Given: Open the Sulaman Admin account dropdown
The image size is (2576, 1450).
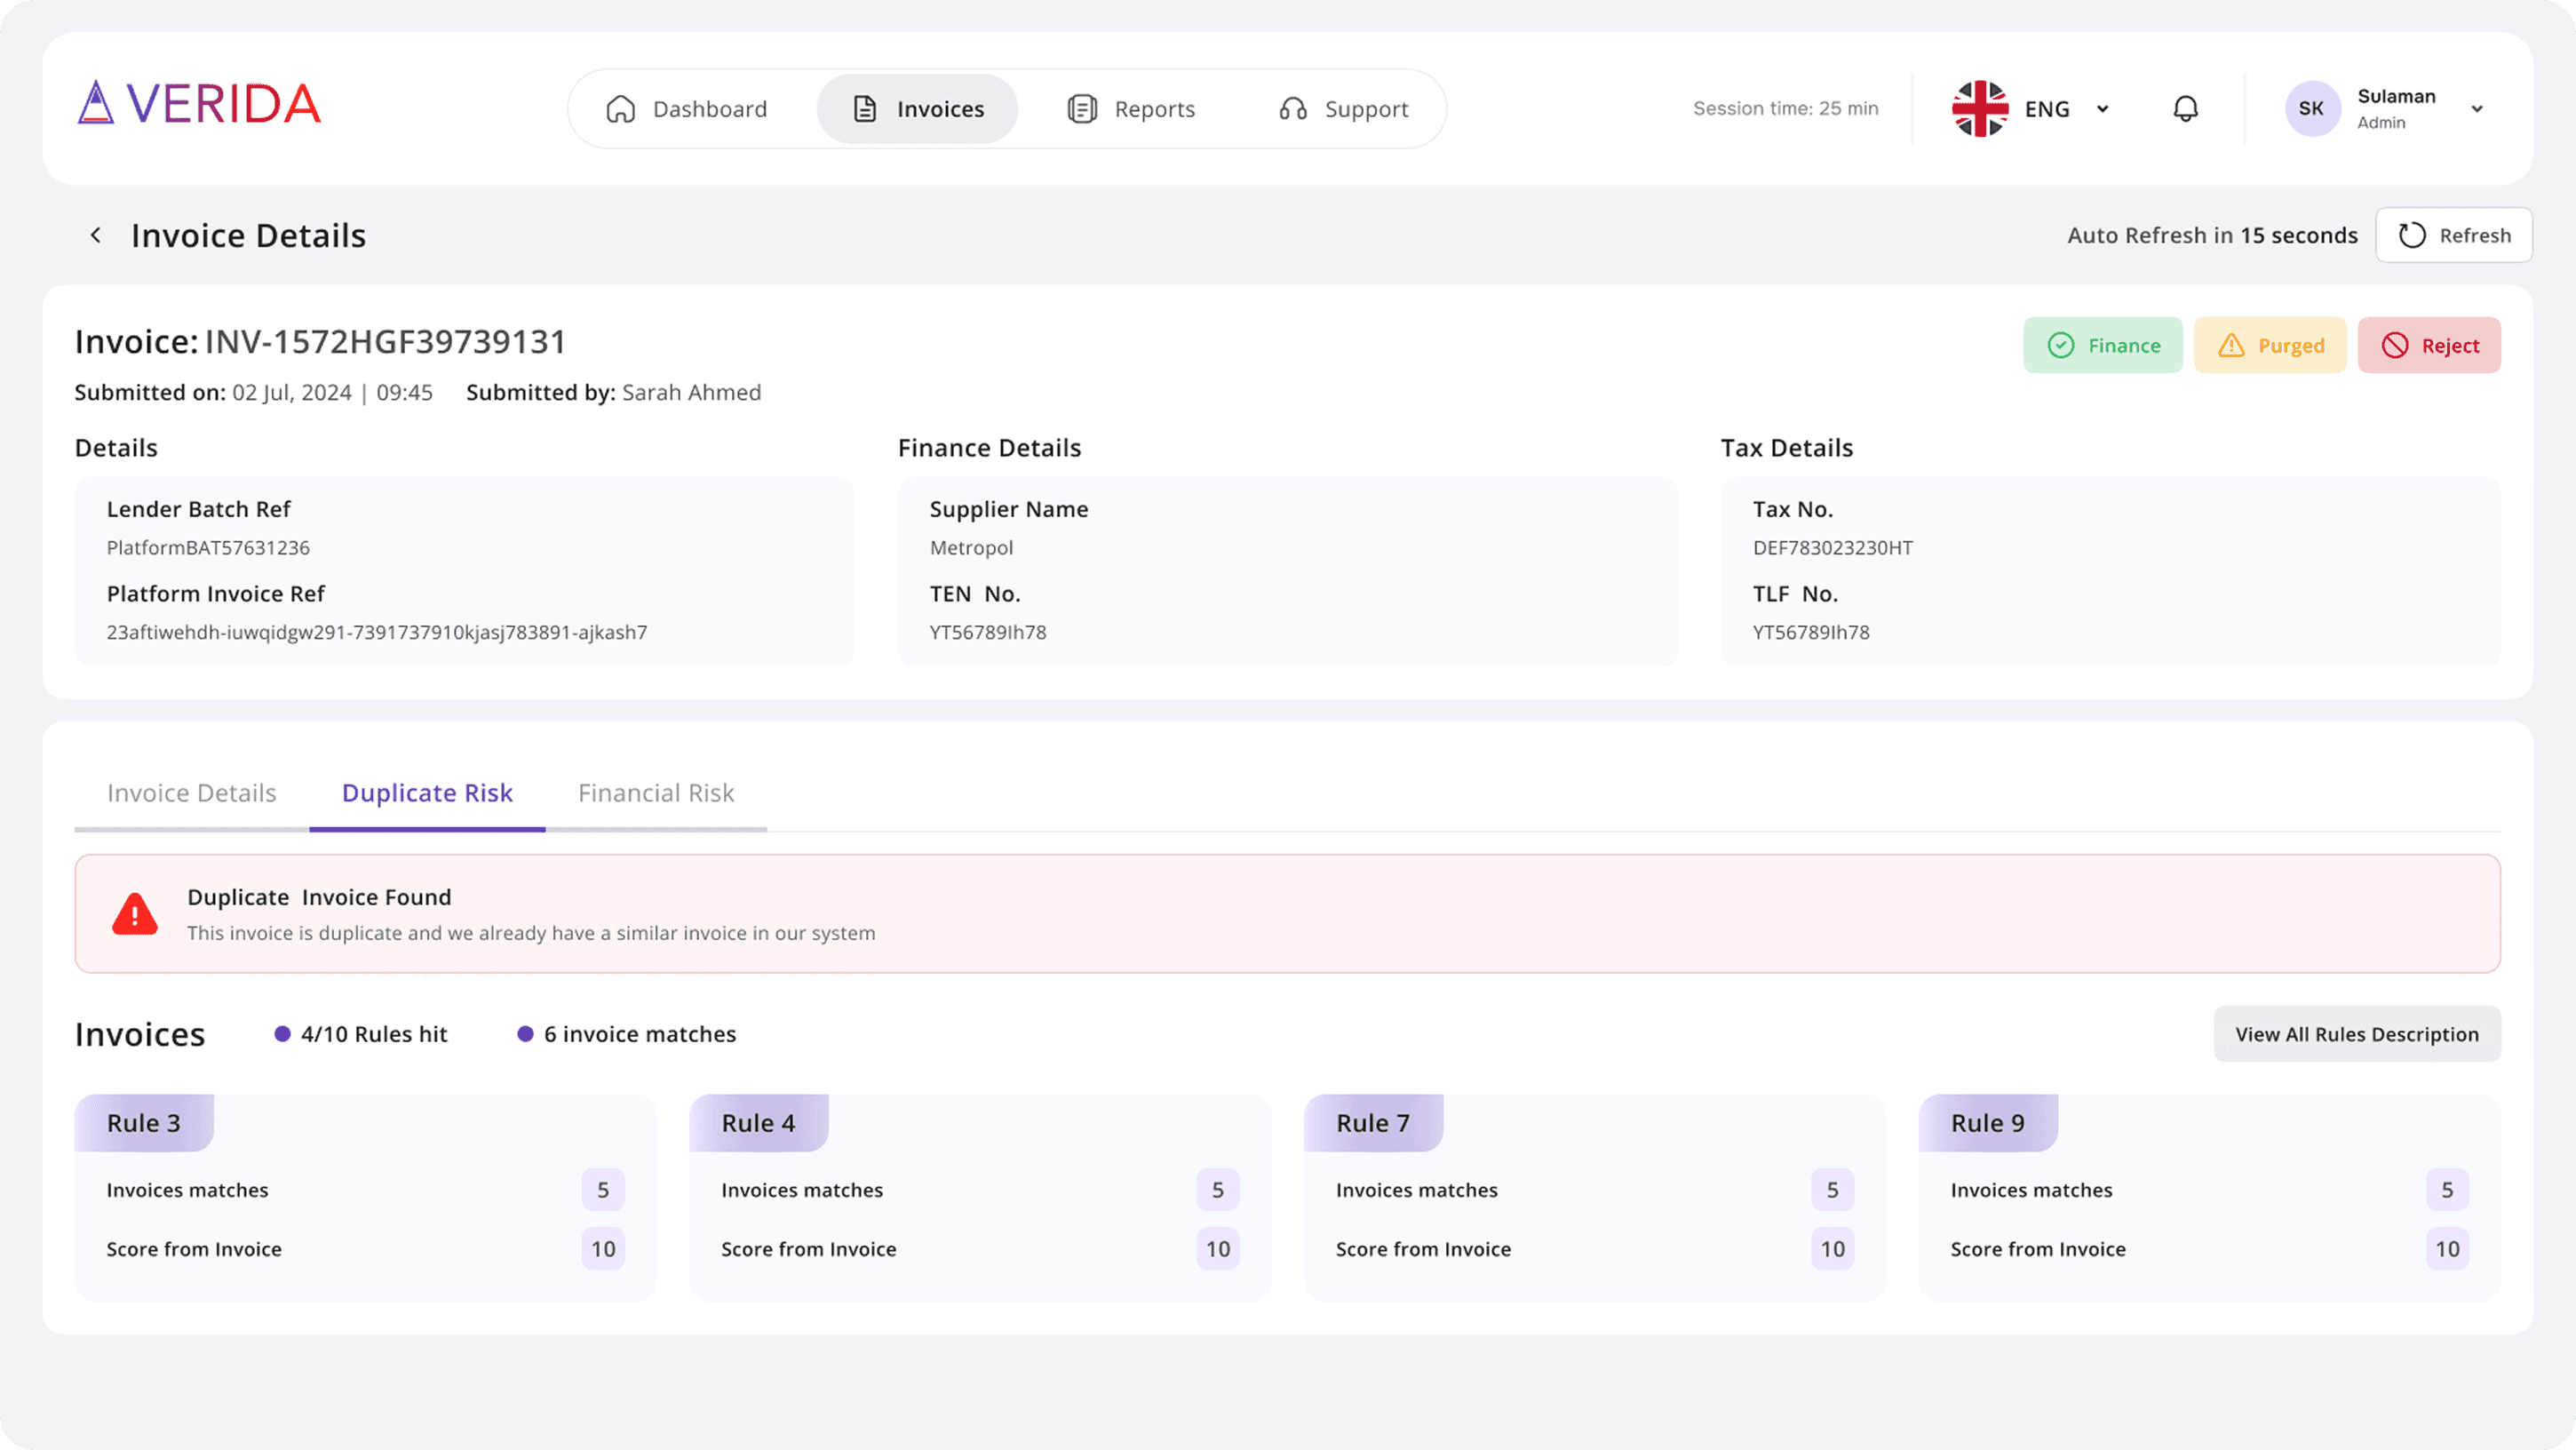Looking at the screenshot, I should [2476, 109].
